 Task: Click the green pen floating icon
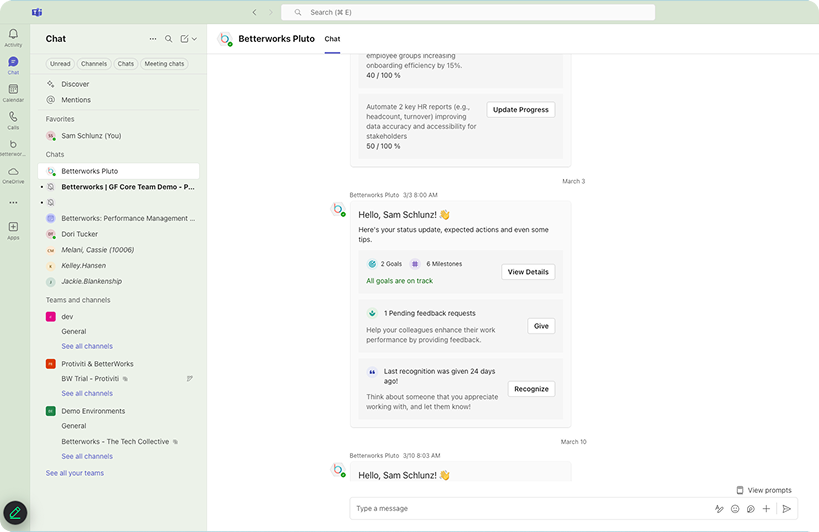[15, 513]
